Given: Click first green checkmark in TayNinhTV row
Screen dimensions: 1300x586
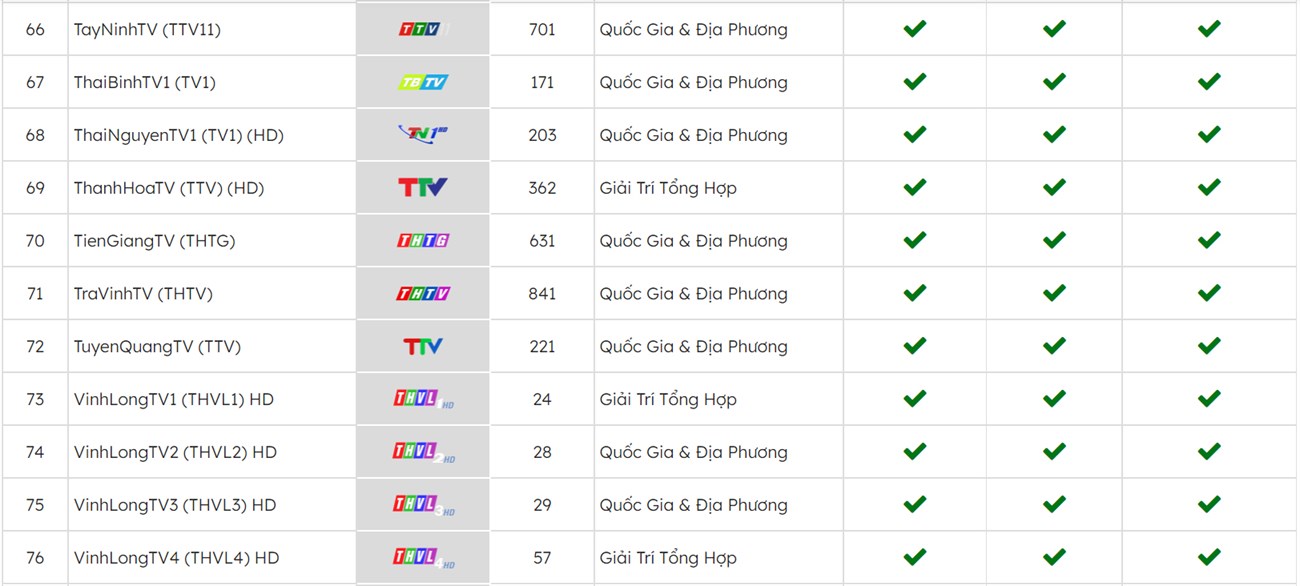Looking at the screenshot, I should coord(914,29).
